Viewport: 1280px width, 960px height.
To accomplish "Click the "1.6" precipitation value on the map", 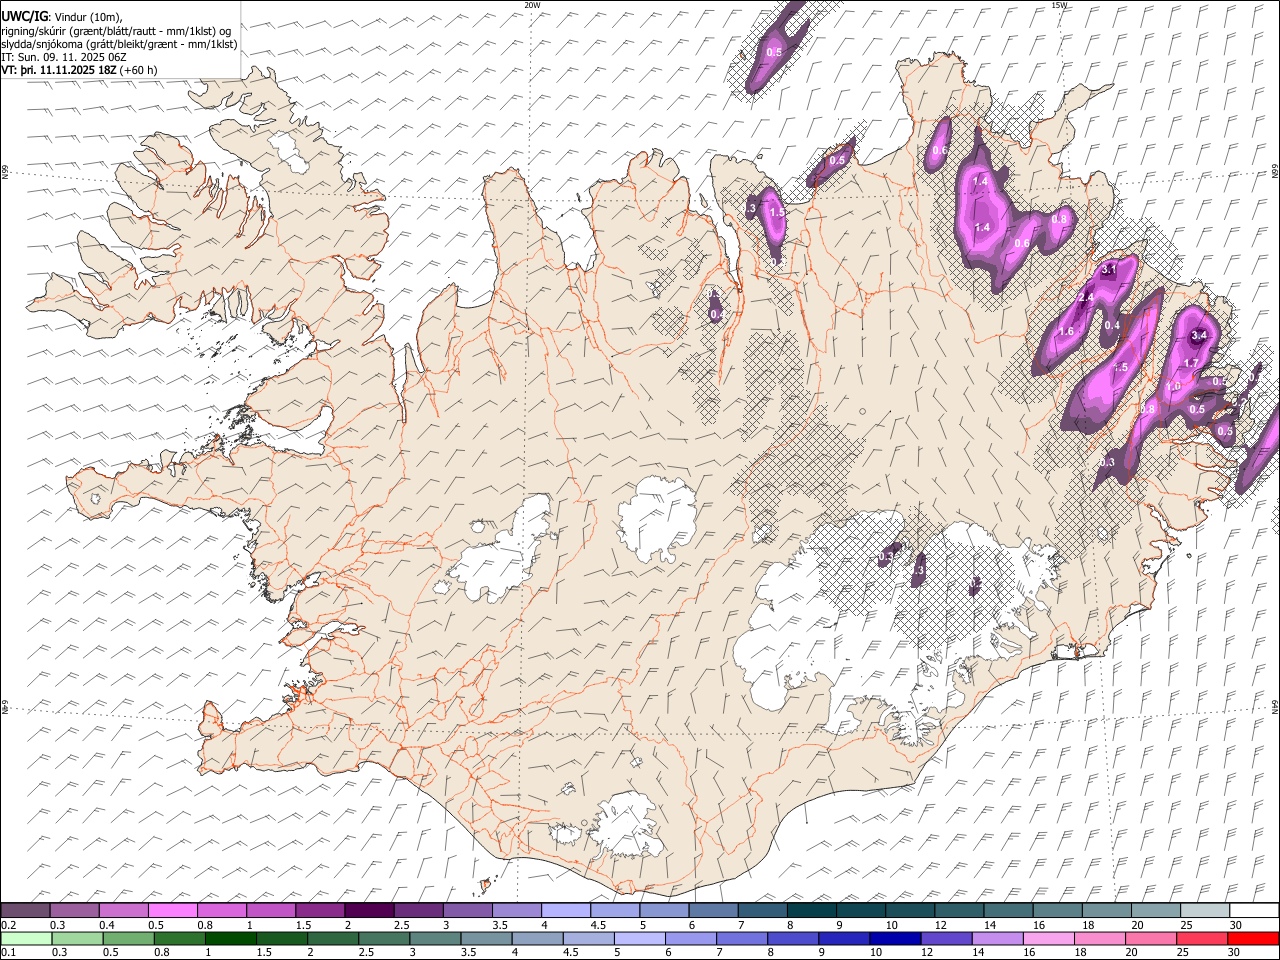I will (1066, 332).
